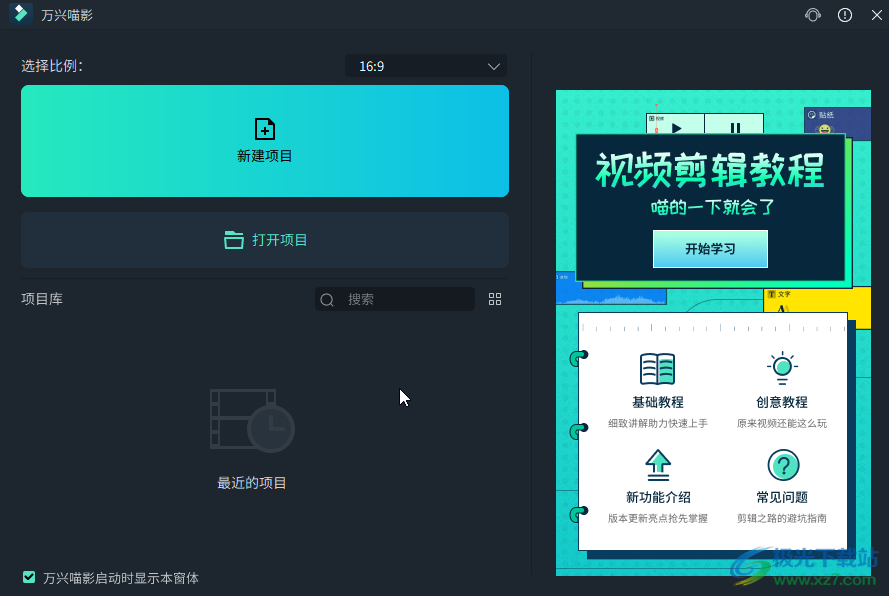Click the 开始学习 button
Screen dimensions: 889x596
coord(710,249)
